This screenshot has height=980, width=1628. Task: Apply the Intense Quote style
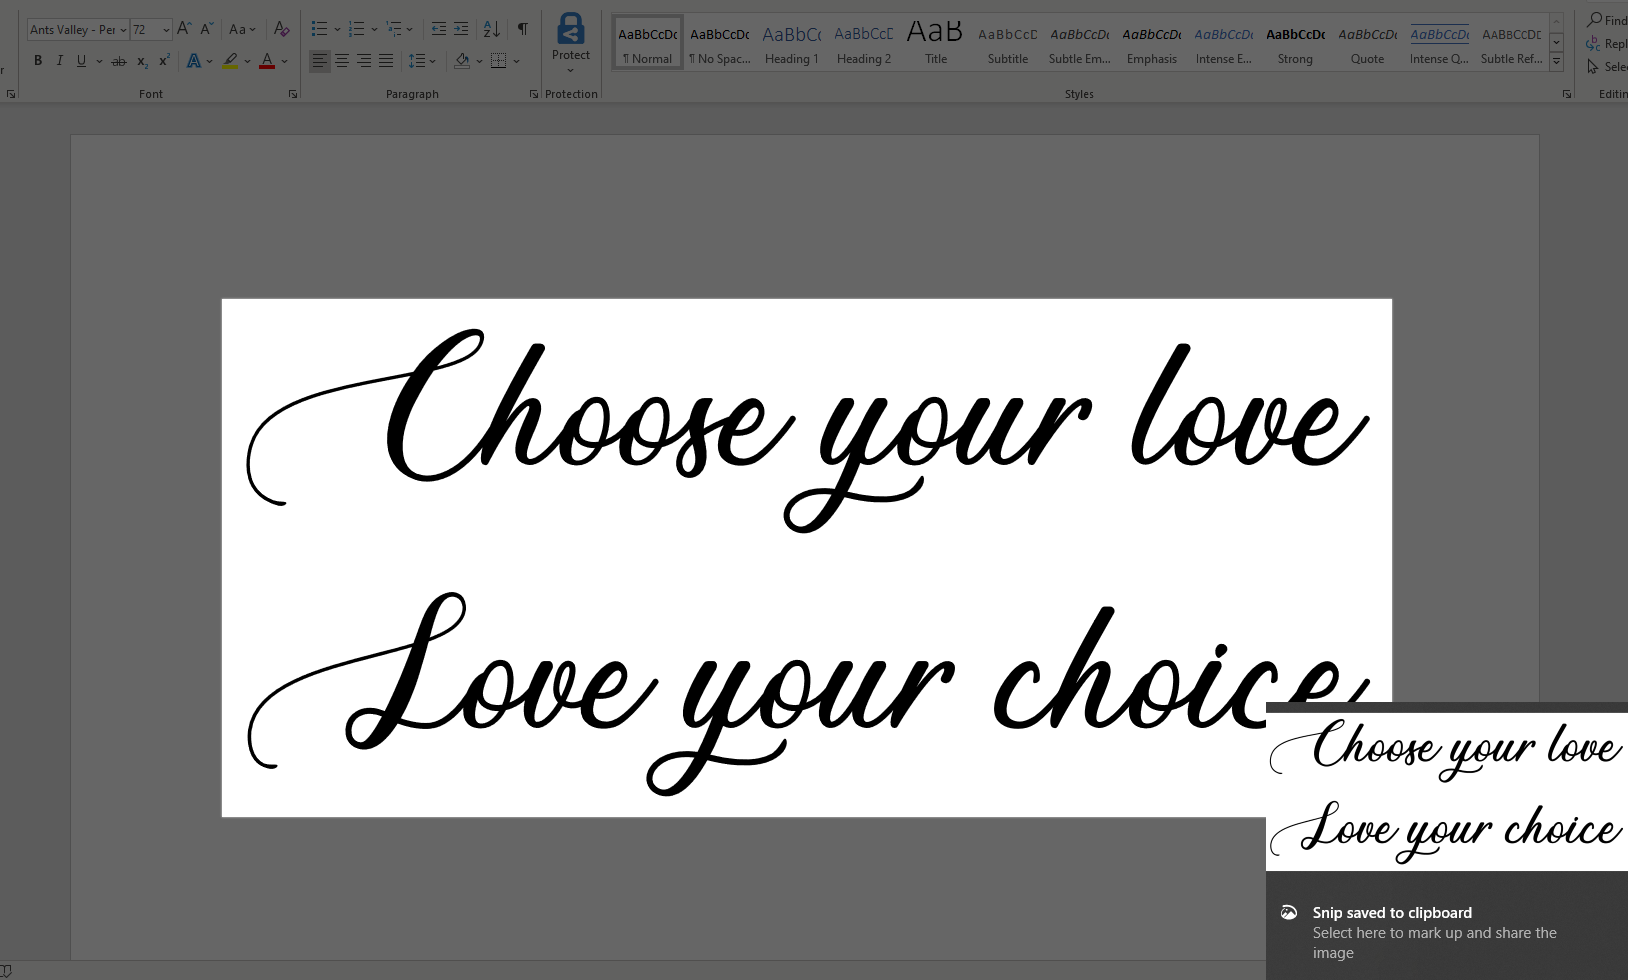click(1440, 43)
